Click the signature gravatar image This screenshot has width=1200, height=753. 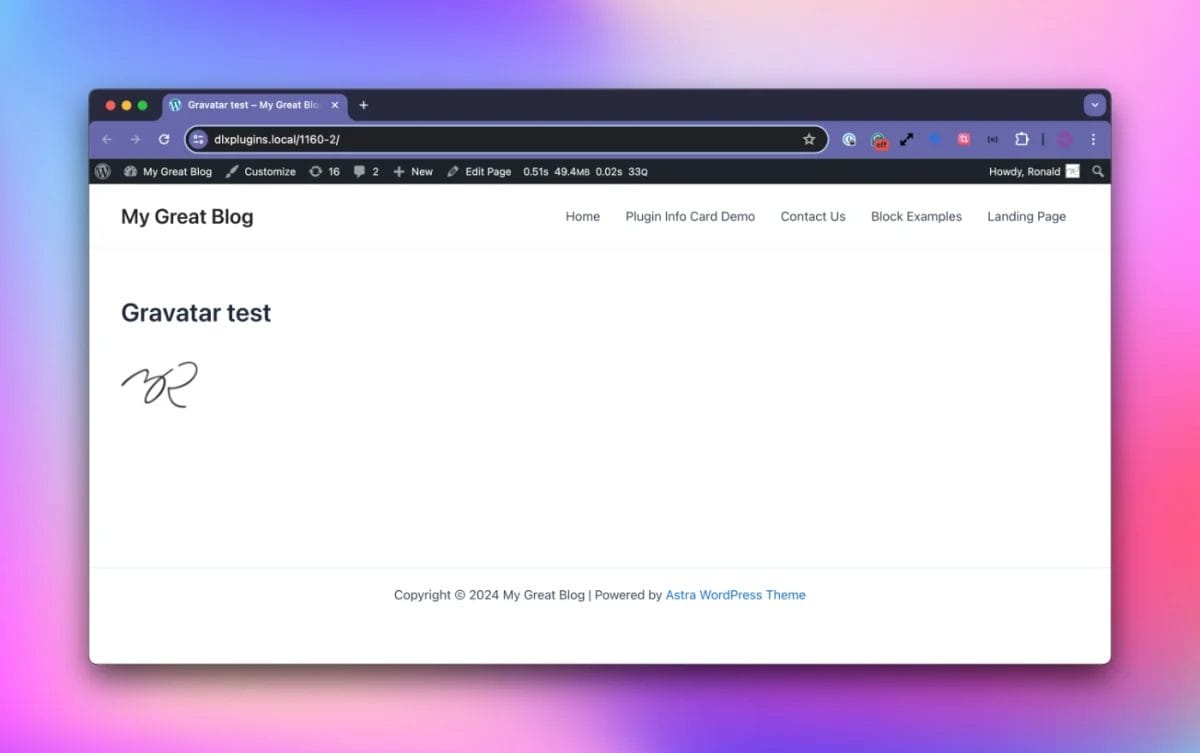(159, 385)
